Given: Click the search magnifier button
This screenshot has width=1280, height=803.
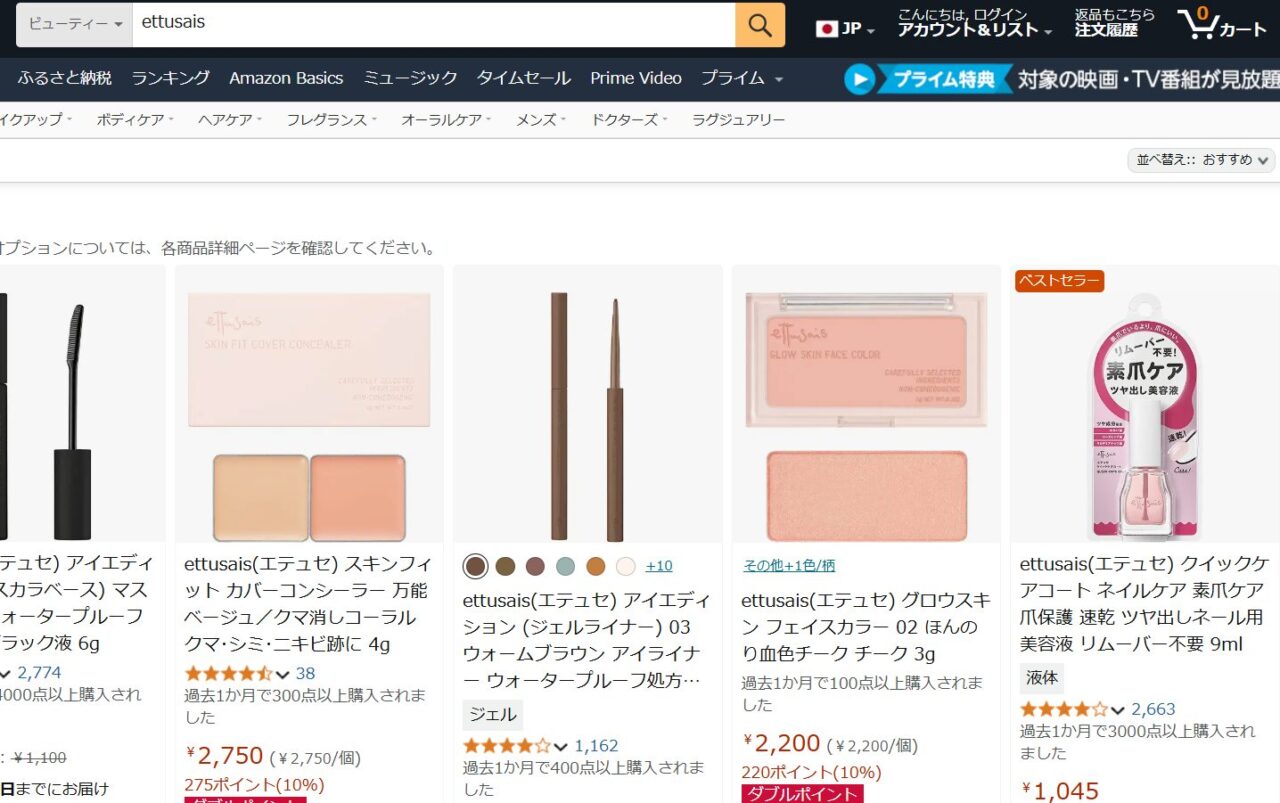Looking at the screenshot, I should (x=760, y=25).
